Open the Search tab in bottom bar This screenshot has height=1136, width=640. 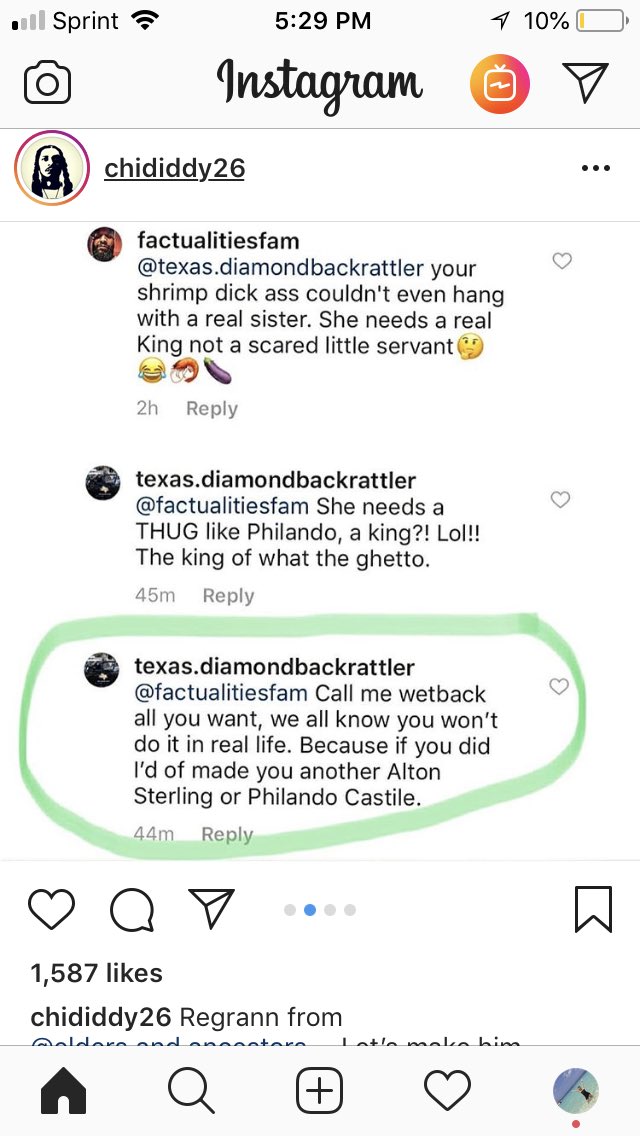(191, 1090)
